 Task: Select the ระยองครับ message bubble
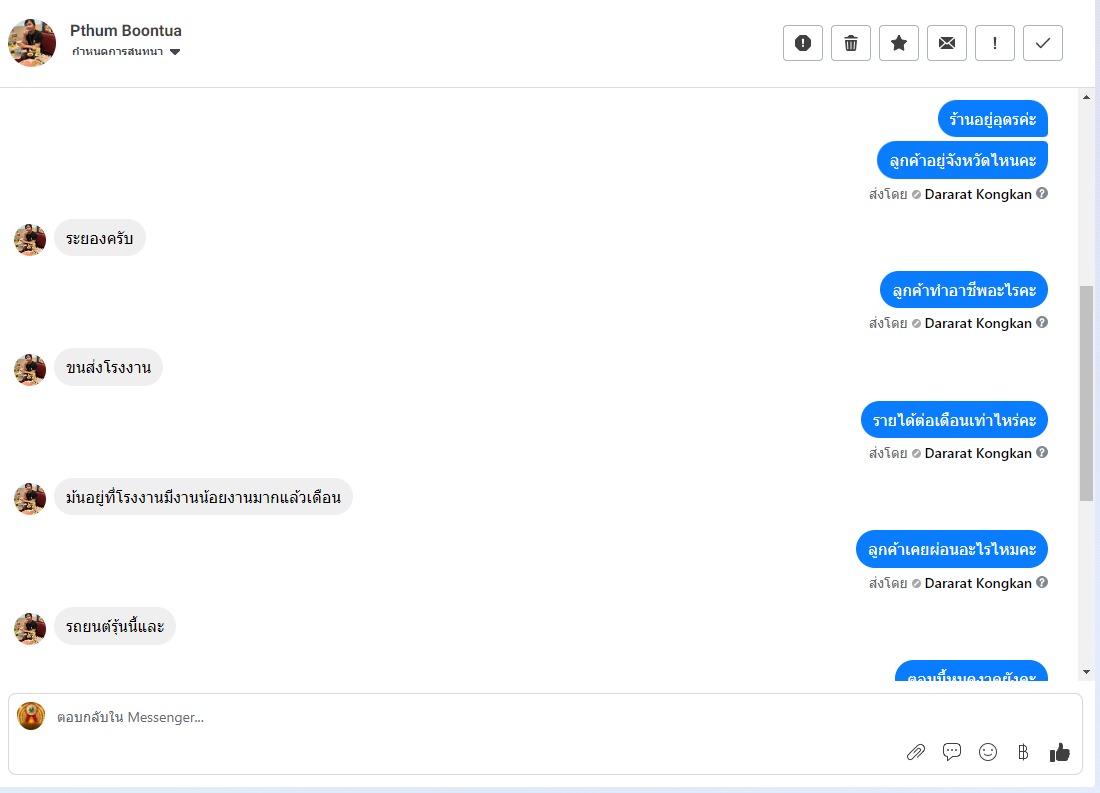click(100, 238)
